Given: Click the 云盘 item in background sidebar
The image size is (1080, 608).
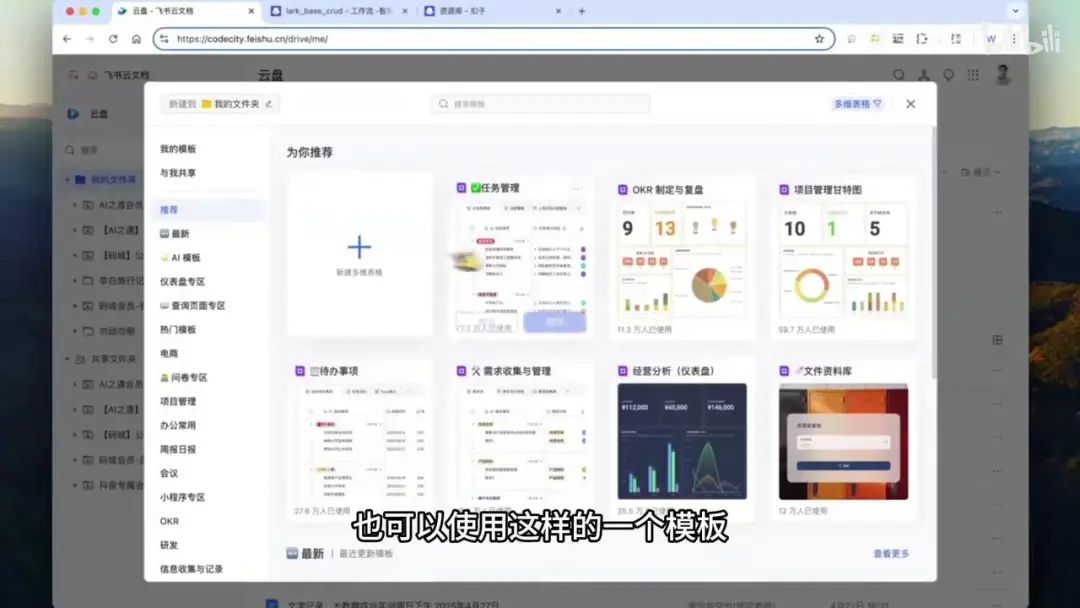Looking at the screenshot, I should [x=99, y=114].
